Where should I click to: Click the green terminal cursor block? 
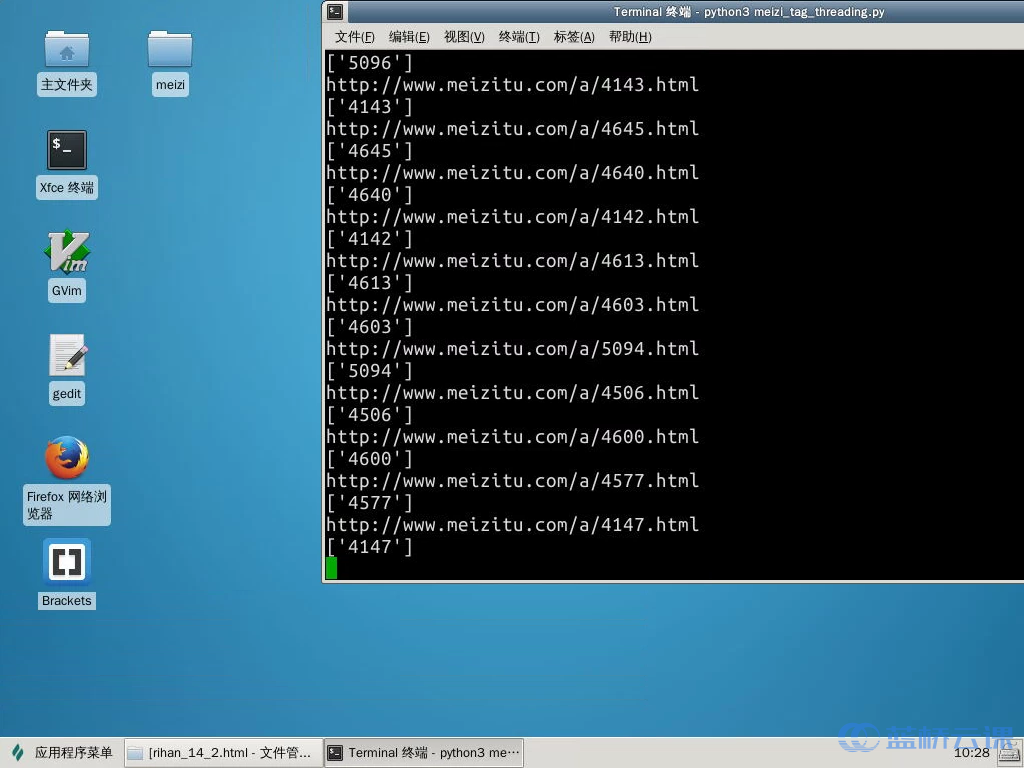(331, 568)
